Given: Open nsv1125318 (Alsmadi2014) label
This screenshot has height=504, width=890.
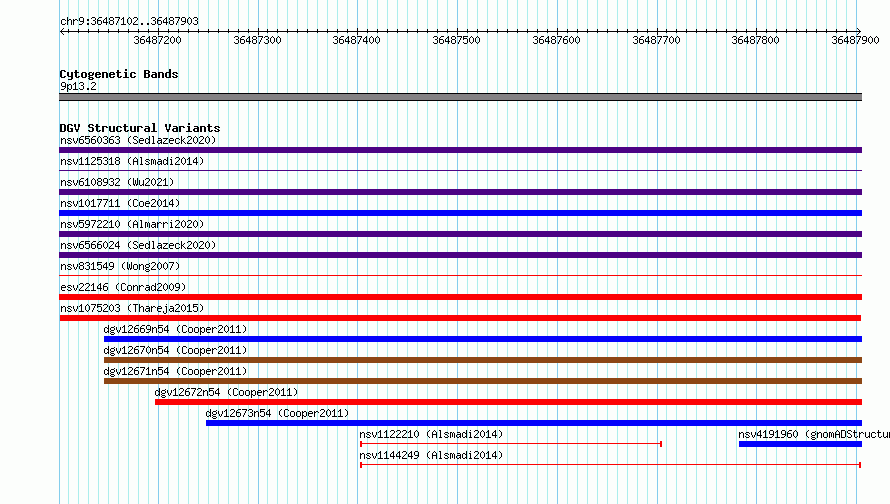Looking at the screenshot, I should (132, 161).
